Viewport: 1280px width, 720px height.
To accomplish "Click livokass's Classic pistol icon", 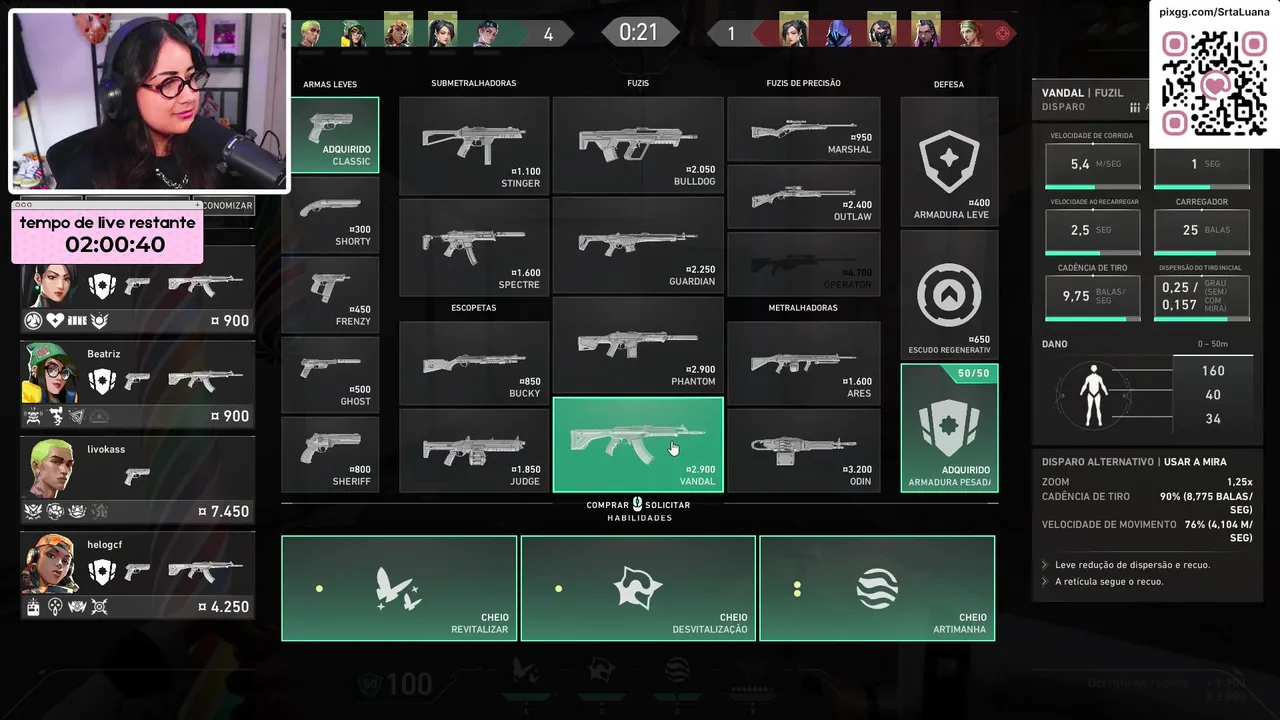I will coord(137,476).
